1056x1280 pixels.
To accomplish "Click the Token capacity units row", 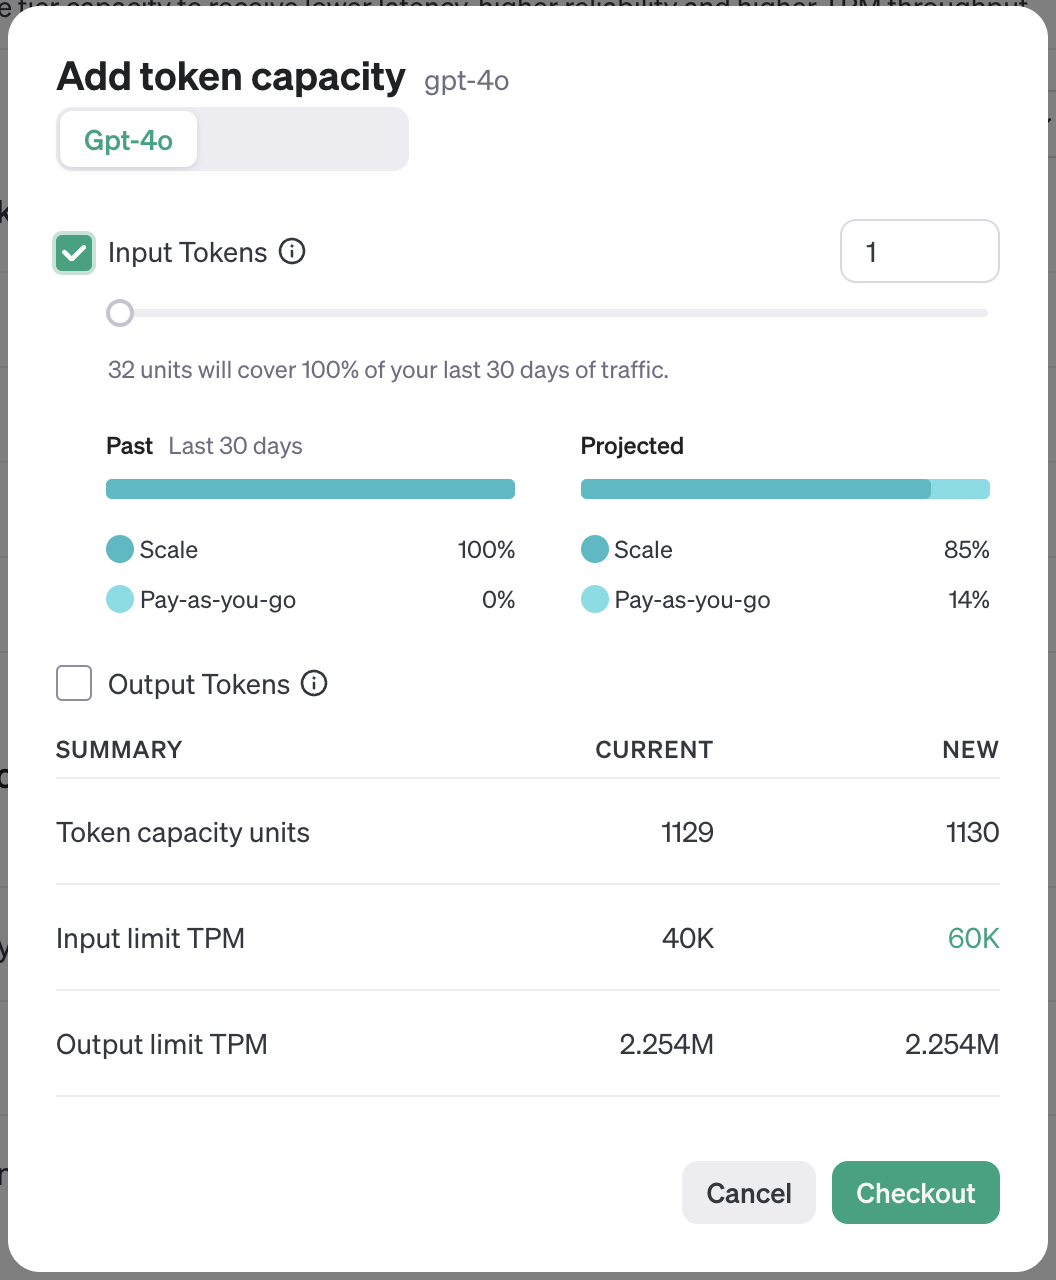I will pos(528,832).
